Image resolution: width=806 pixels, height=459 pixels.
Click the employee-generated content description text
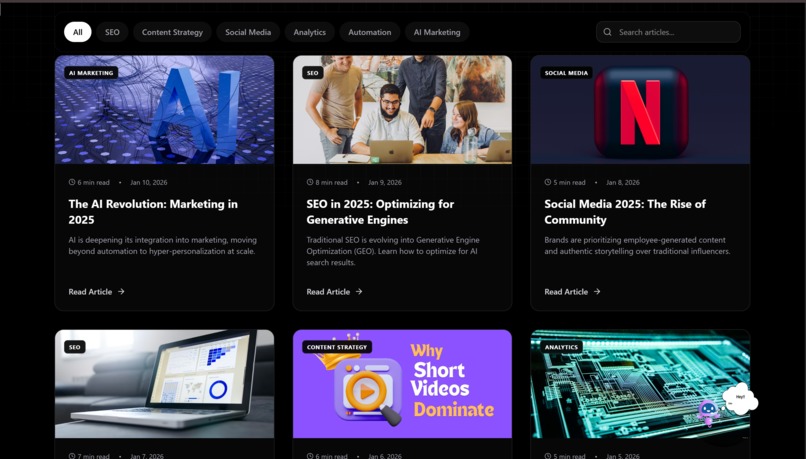pyautogui.click(x=637, y=246)
